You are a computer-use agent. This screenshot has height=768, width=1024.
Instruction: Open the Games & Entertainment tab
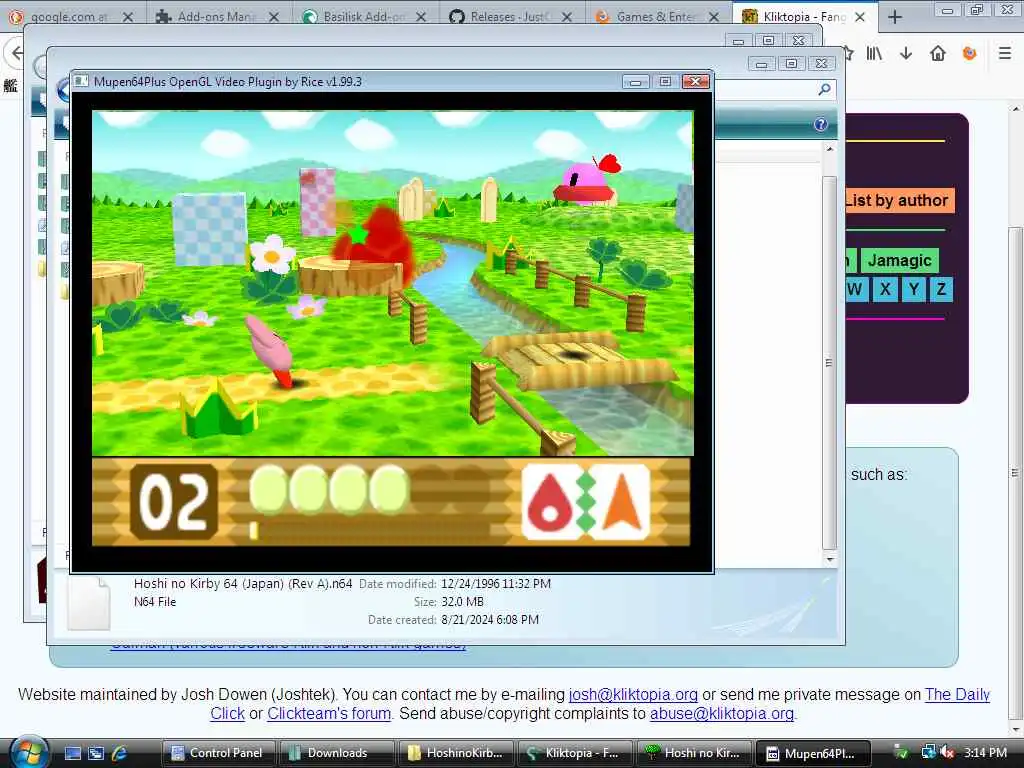(x=656, y=17)
